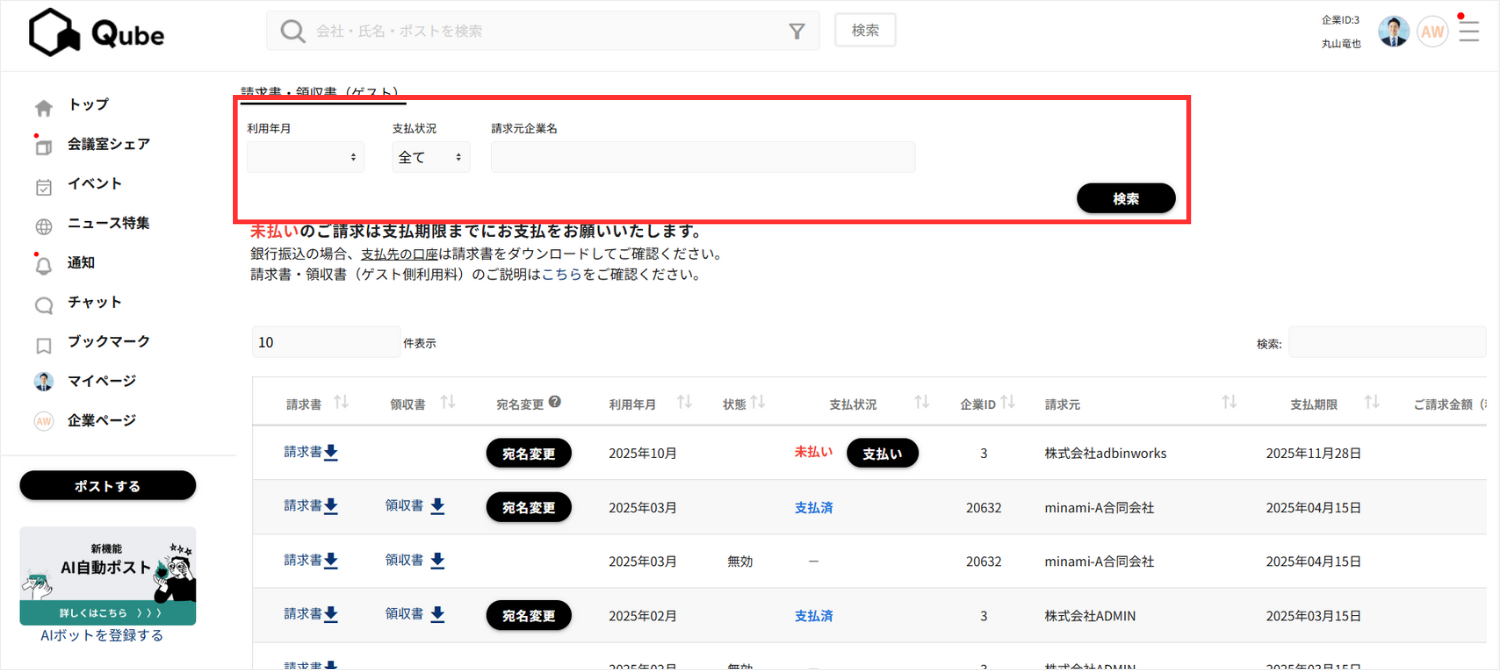Download the minami-A合同会社 支払済 領収書
Screen dimensions: 1500x670
pyautogui.click(x=437, y=507)
